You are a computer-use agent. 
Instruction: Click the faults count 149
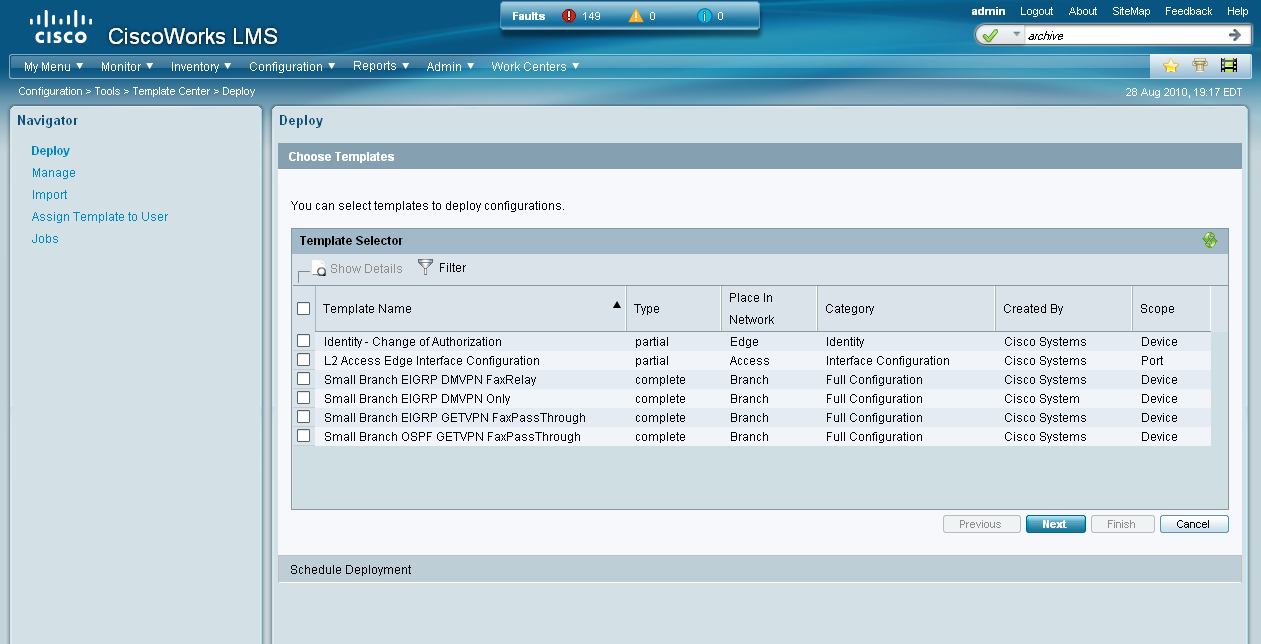[591, 16]
